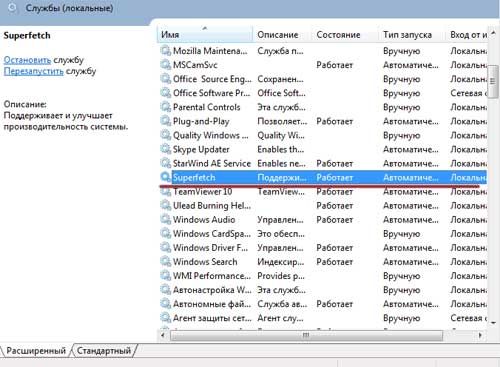Click the gear icon of Агент защиты сет...
The width and height of the screenshot is (500, 367).
tap(166, 318)
